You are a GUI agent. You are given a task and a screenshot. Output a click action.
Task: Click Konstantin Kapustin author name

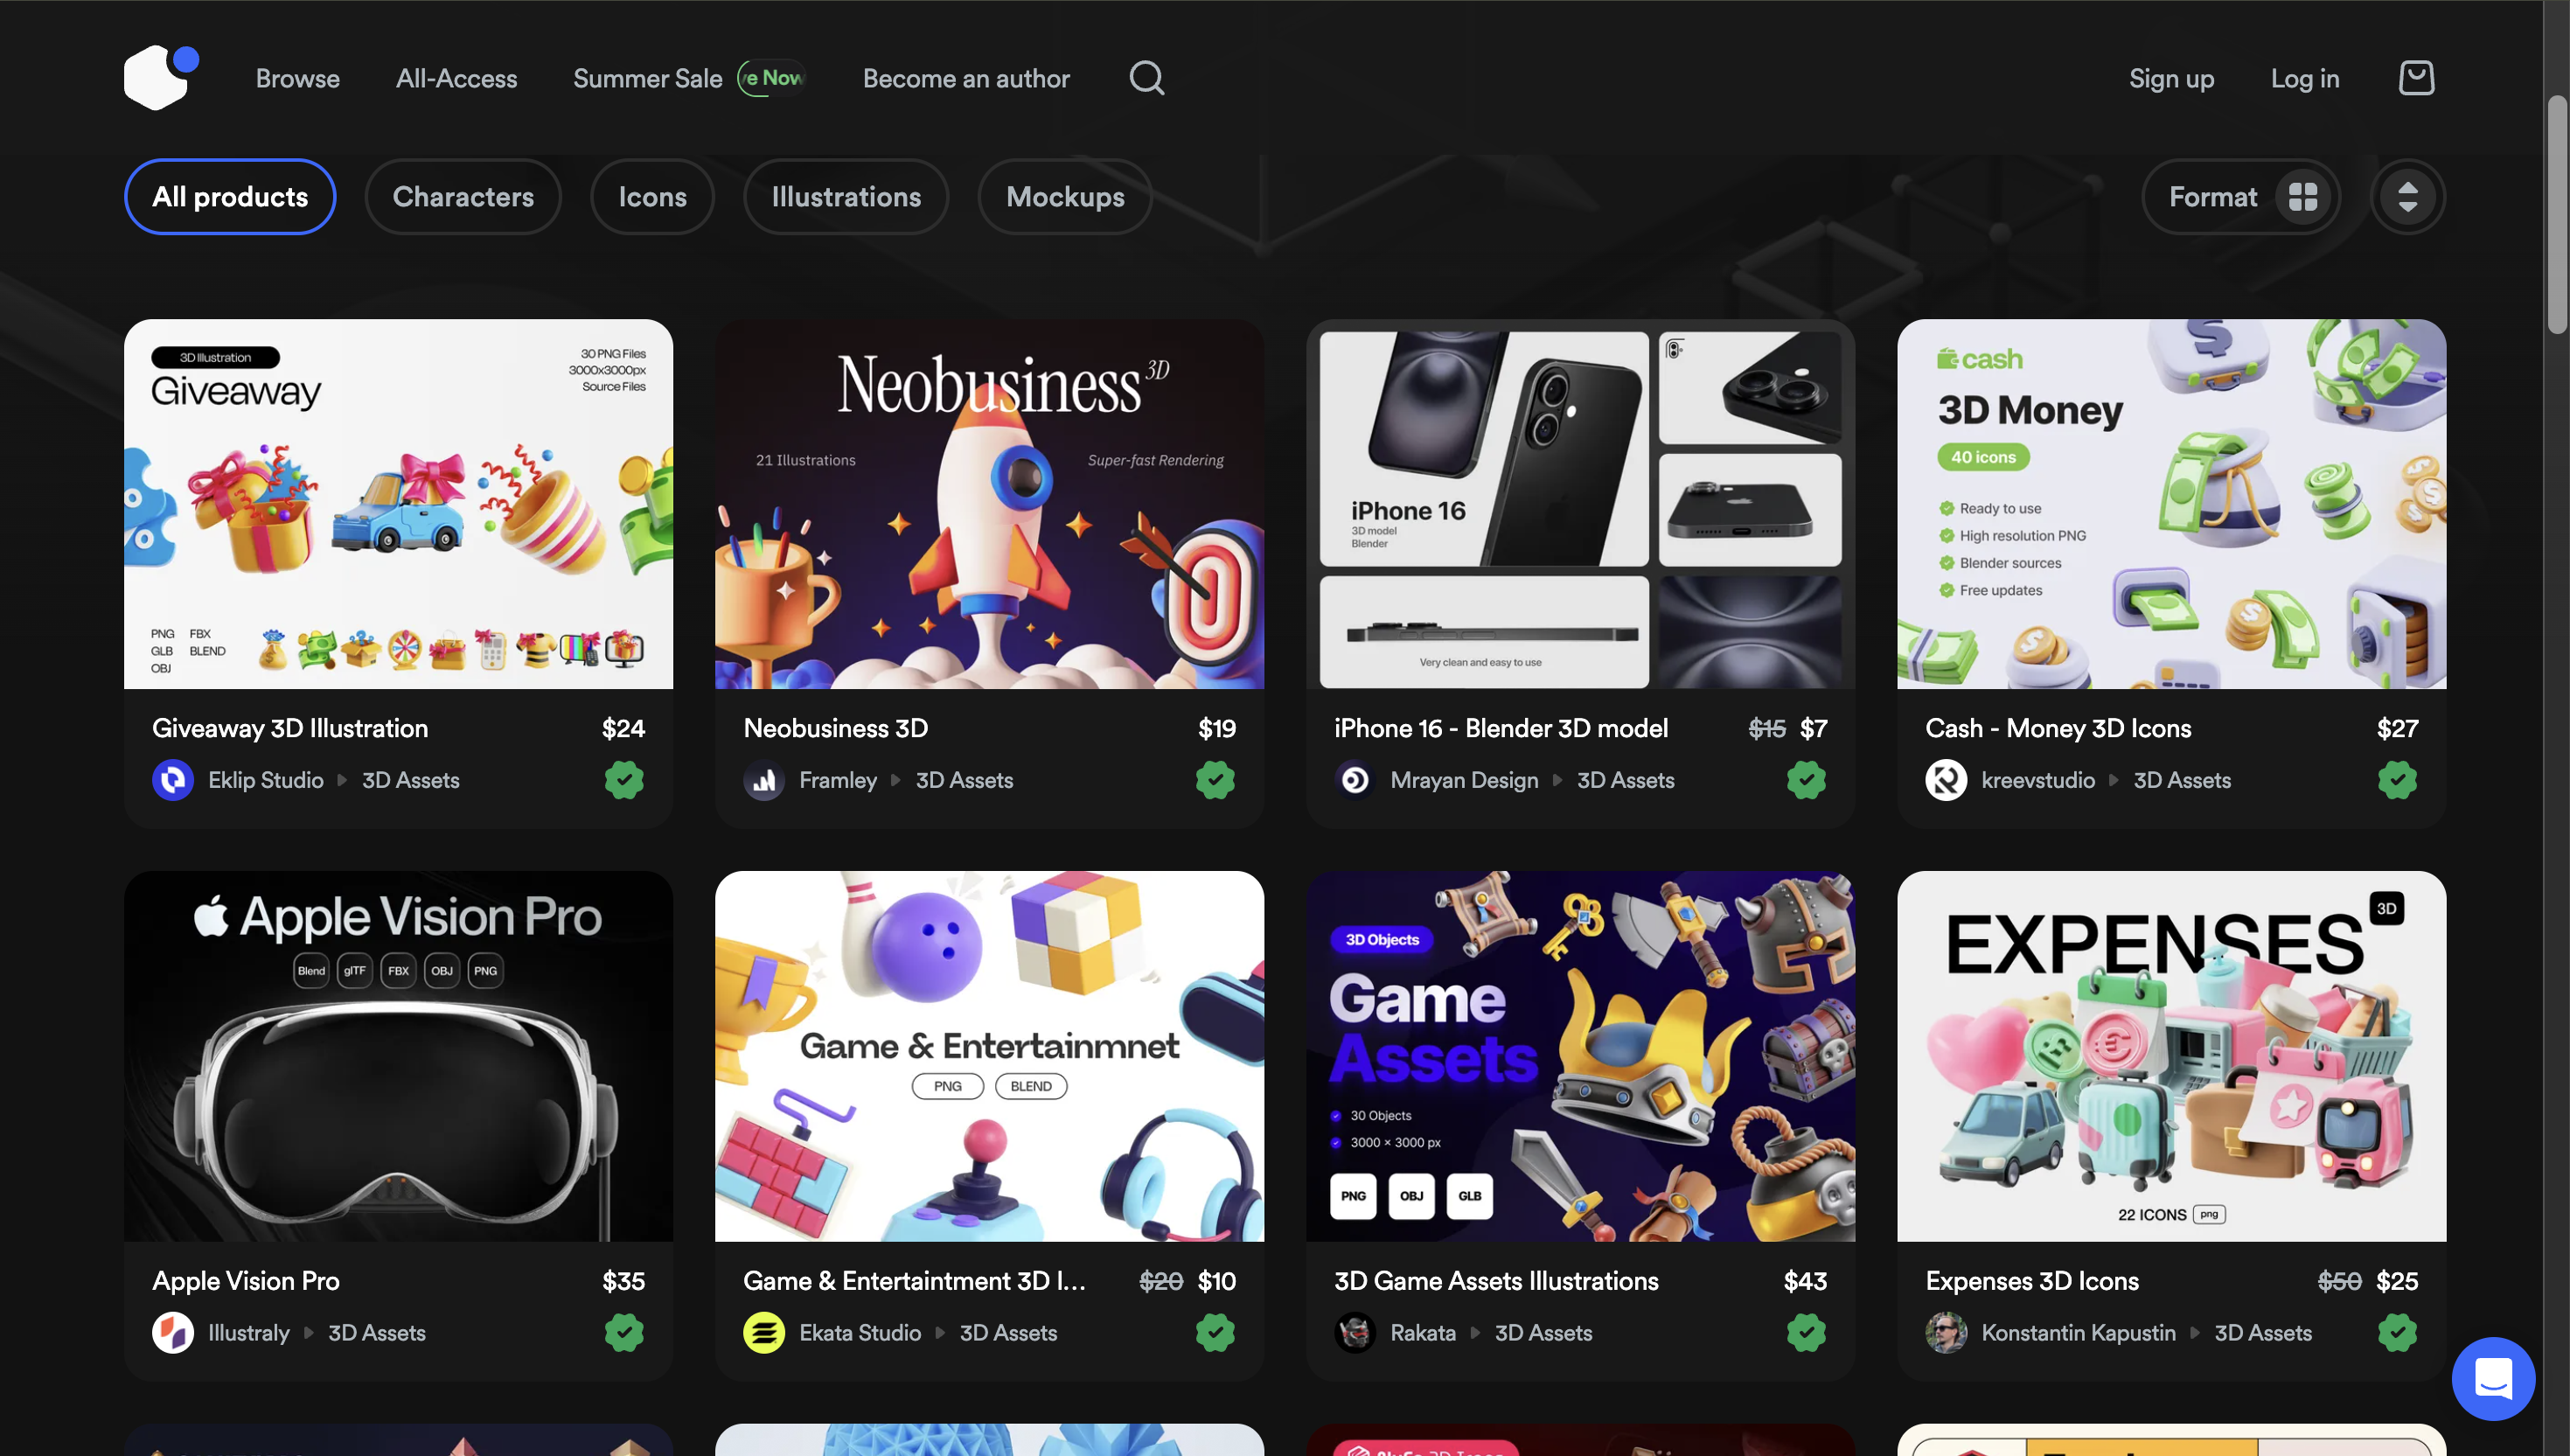click(2078, 1333)
